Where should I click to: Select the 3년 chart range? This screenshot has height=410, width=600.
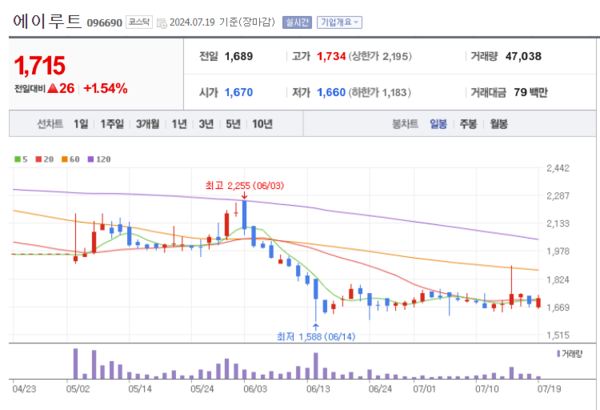tap(206, 124)
